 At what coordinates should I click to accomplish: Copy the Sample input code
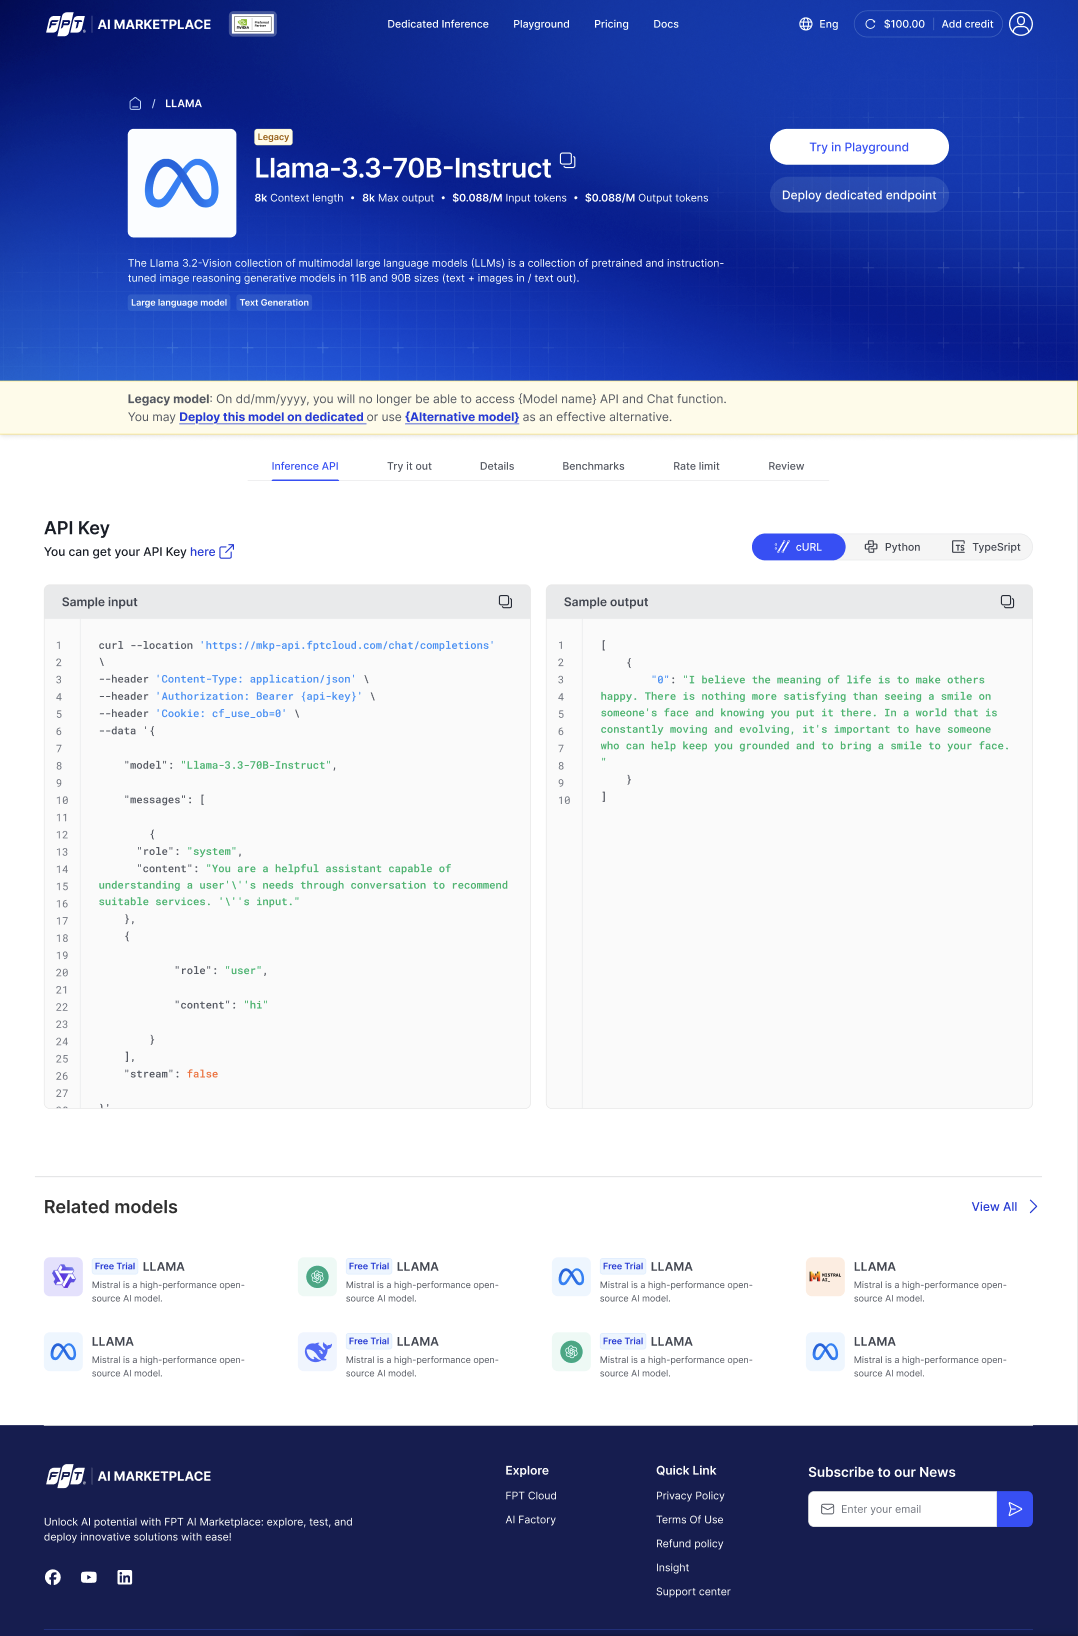tap(506, 602)
